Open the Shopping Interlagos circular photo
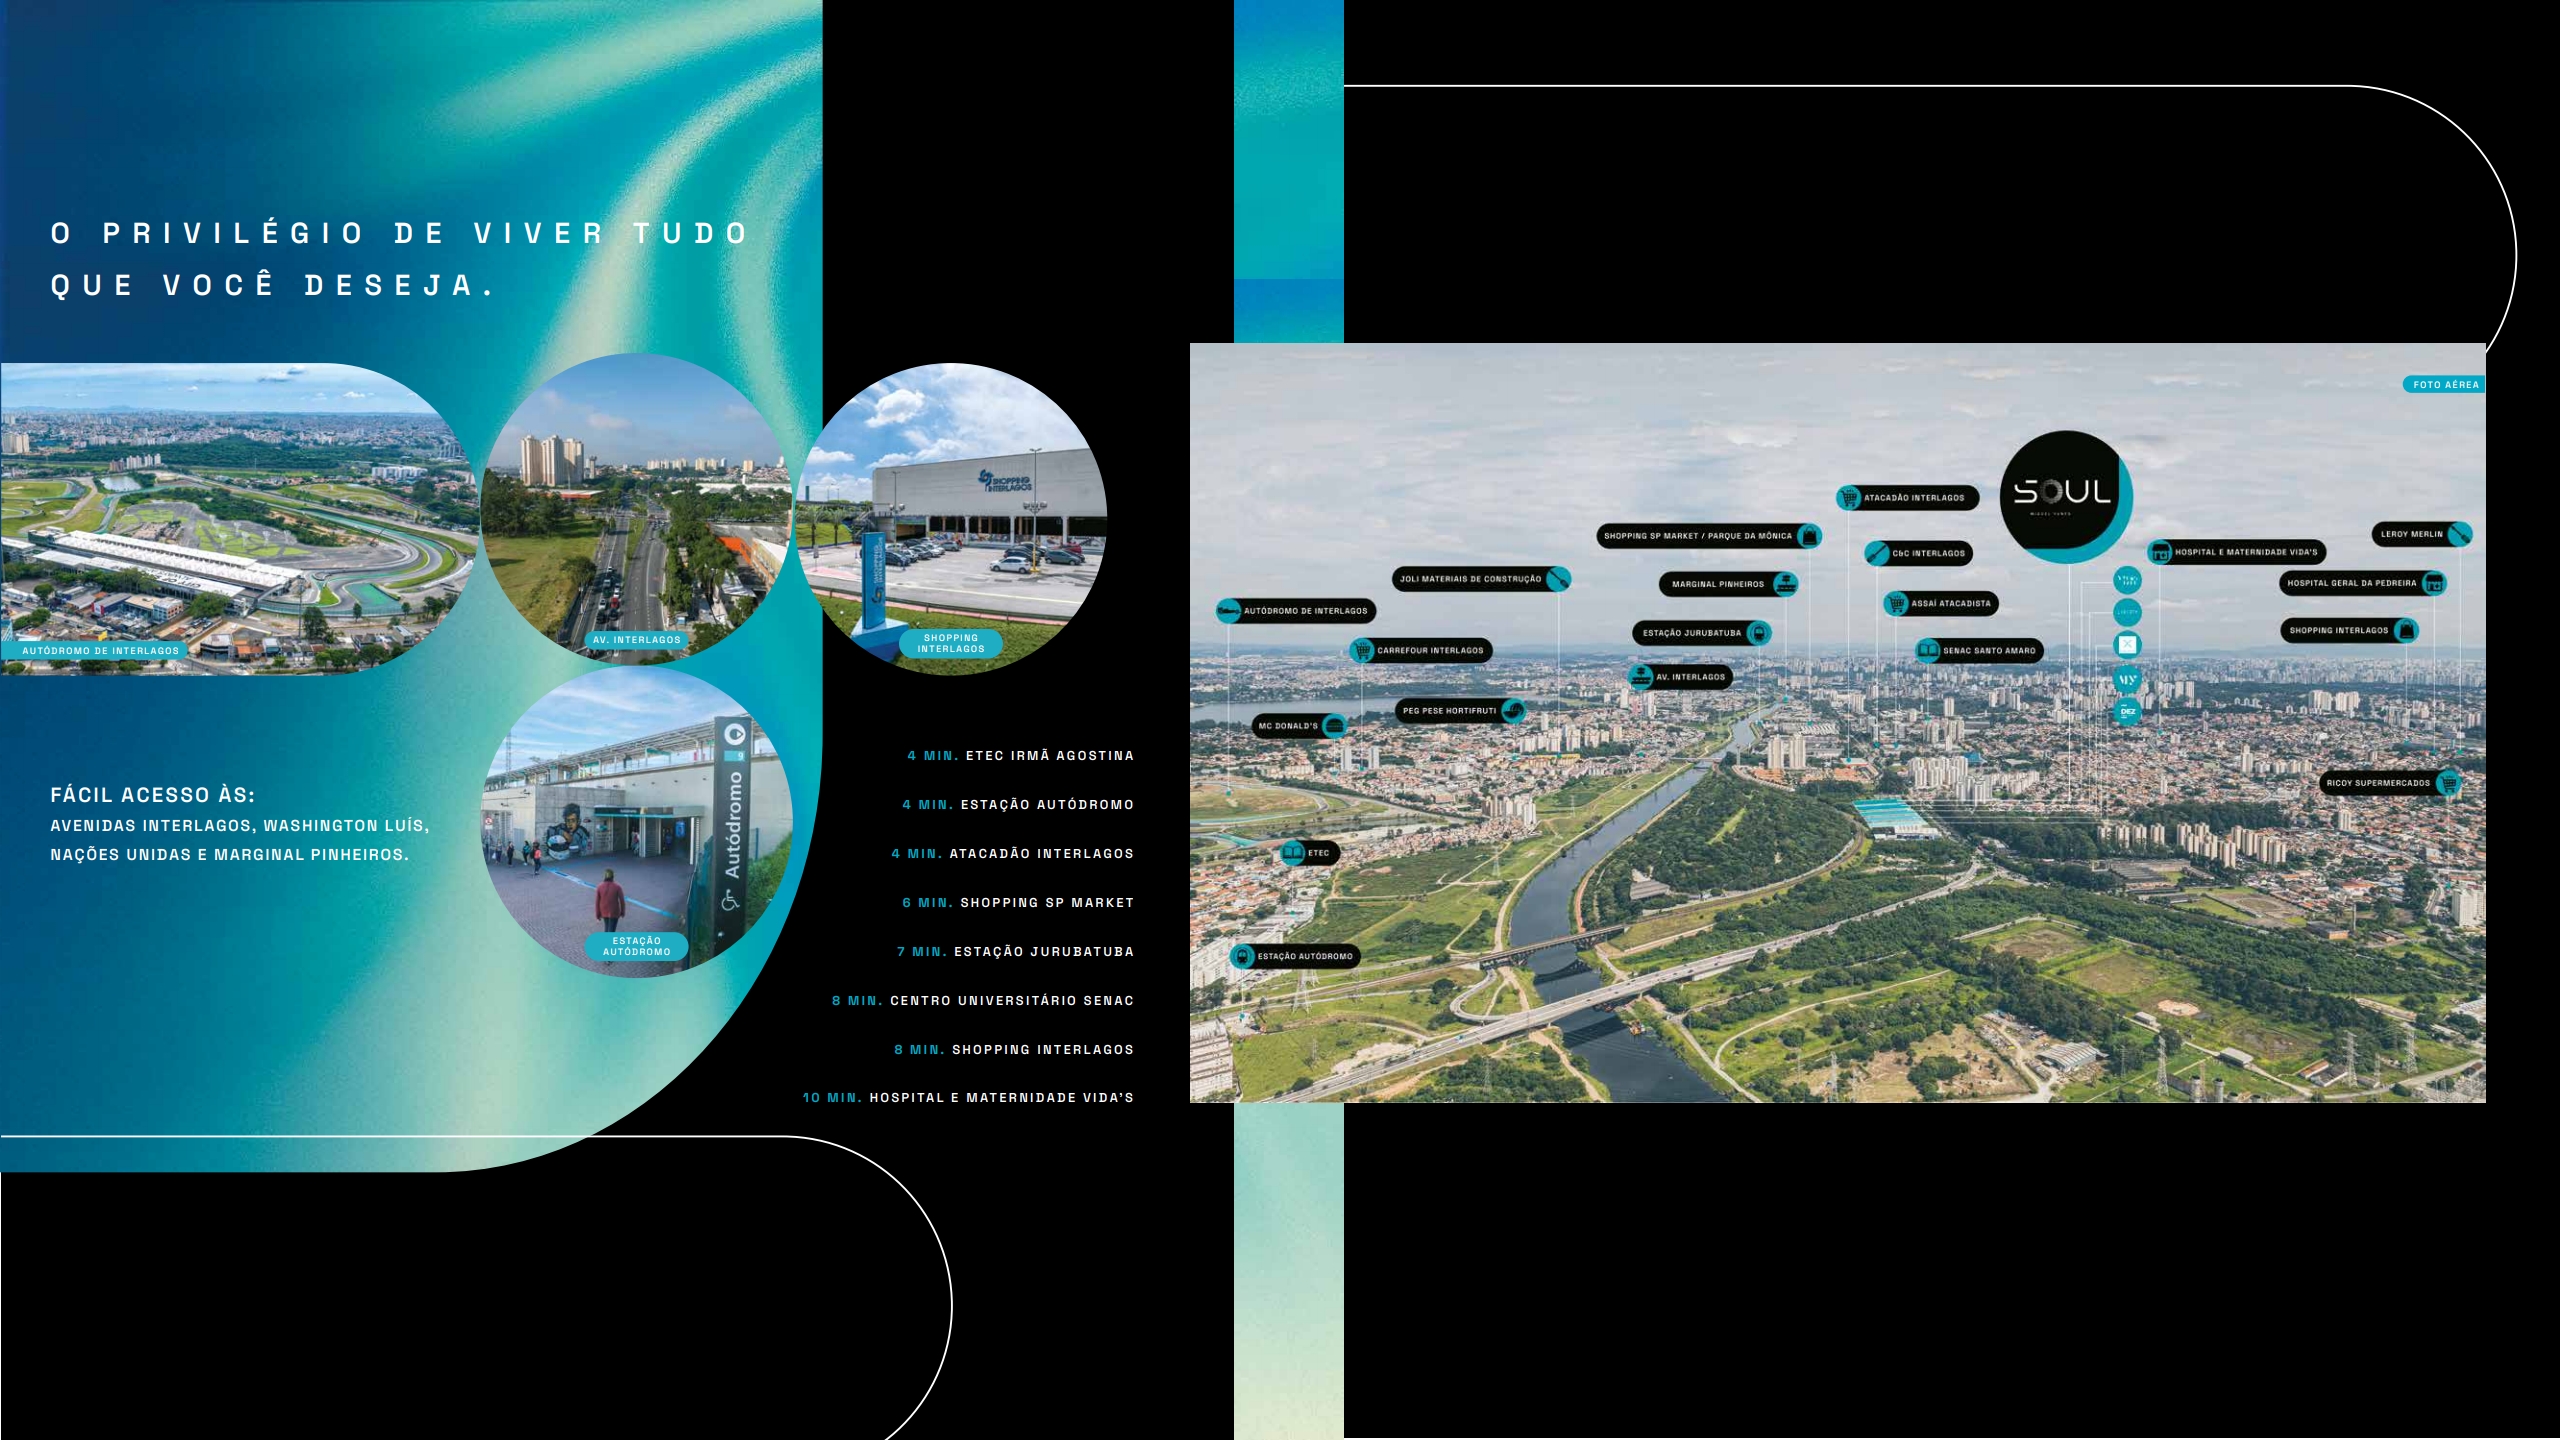 [952, 520]
